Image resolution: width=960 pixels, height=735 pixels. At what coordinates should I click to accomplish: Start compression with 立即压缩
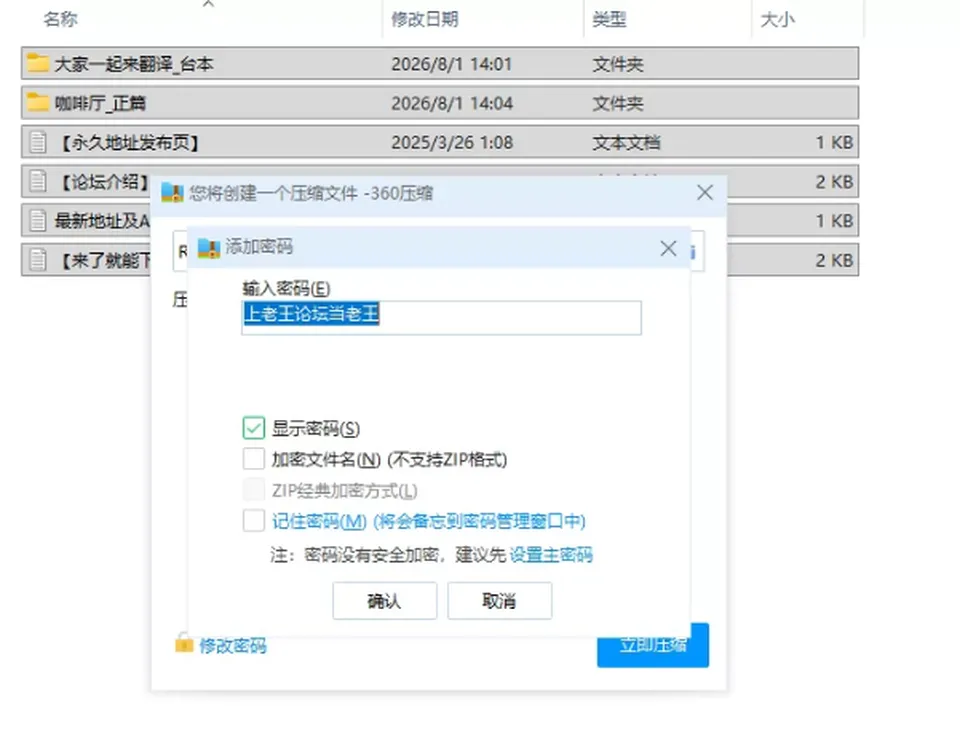[x=653, y=645]
